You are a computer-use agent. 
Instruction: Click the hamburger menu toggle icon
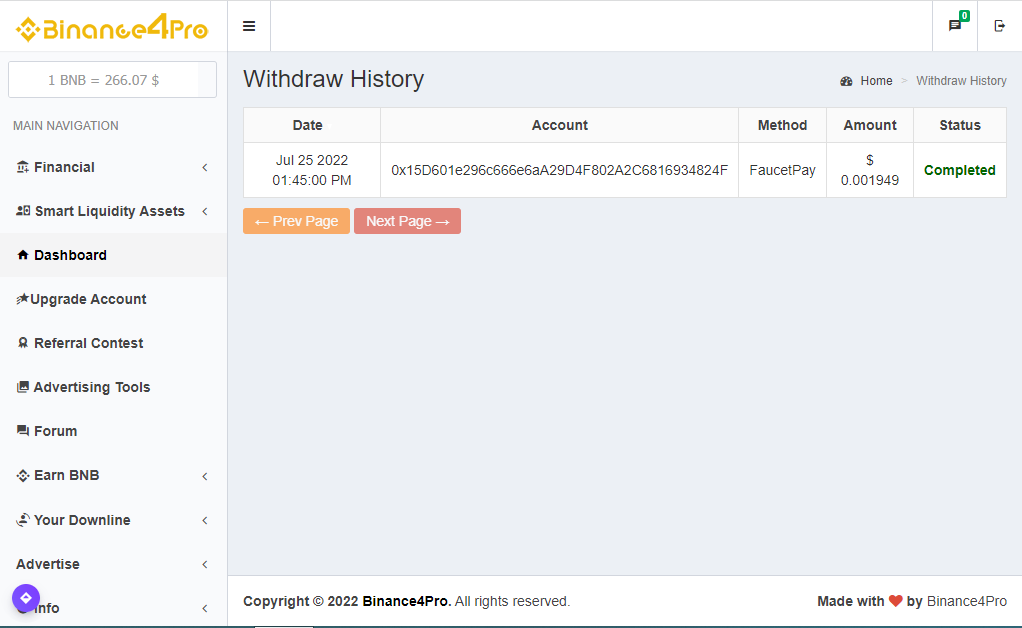(x=249, y=26)
